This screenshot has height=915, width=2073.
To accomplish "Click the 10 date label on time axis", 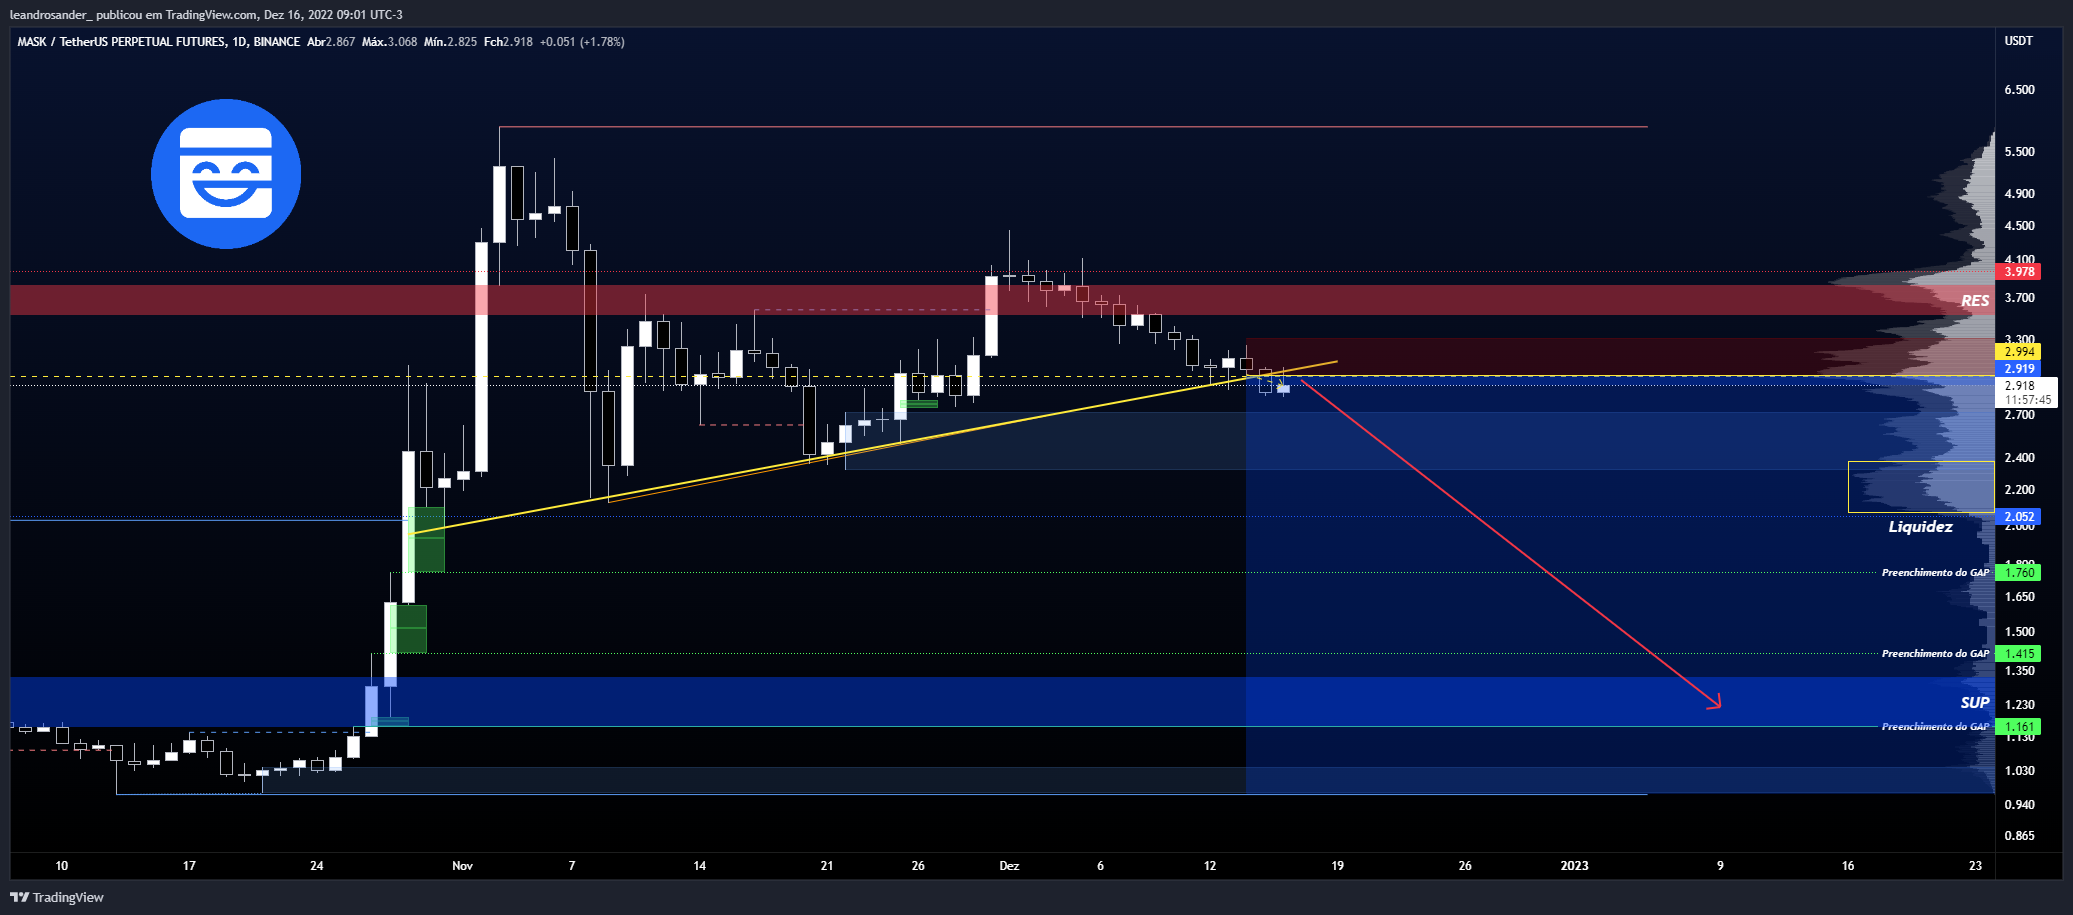I will 62,866.
